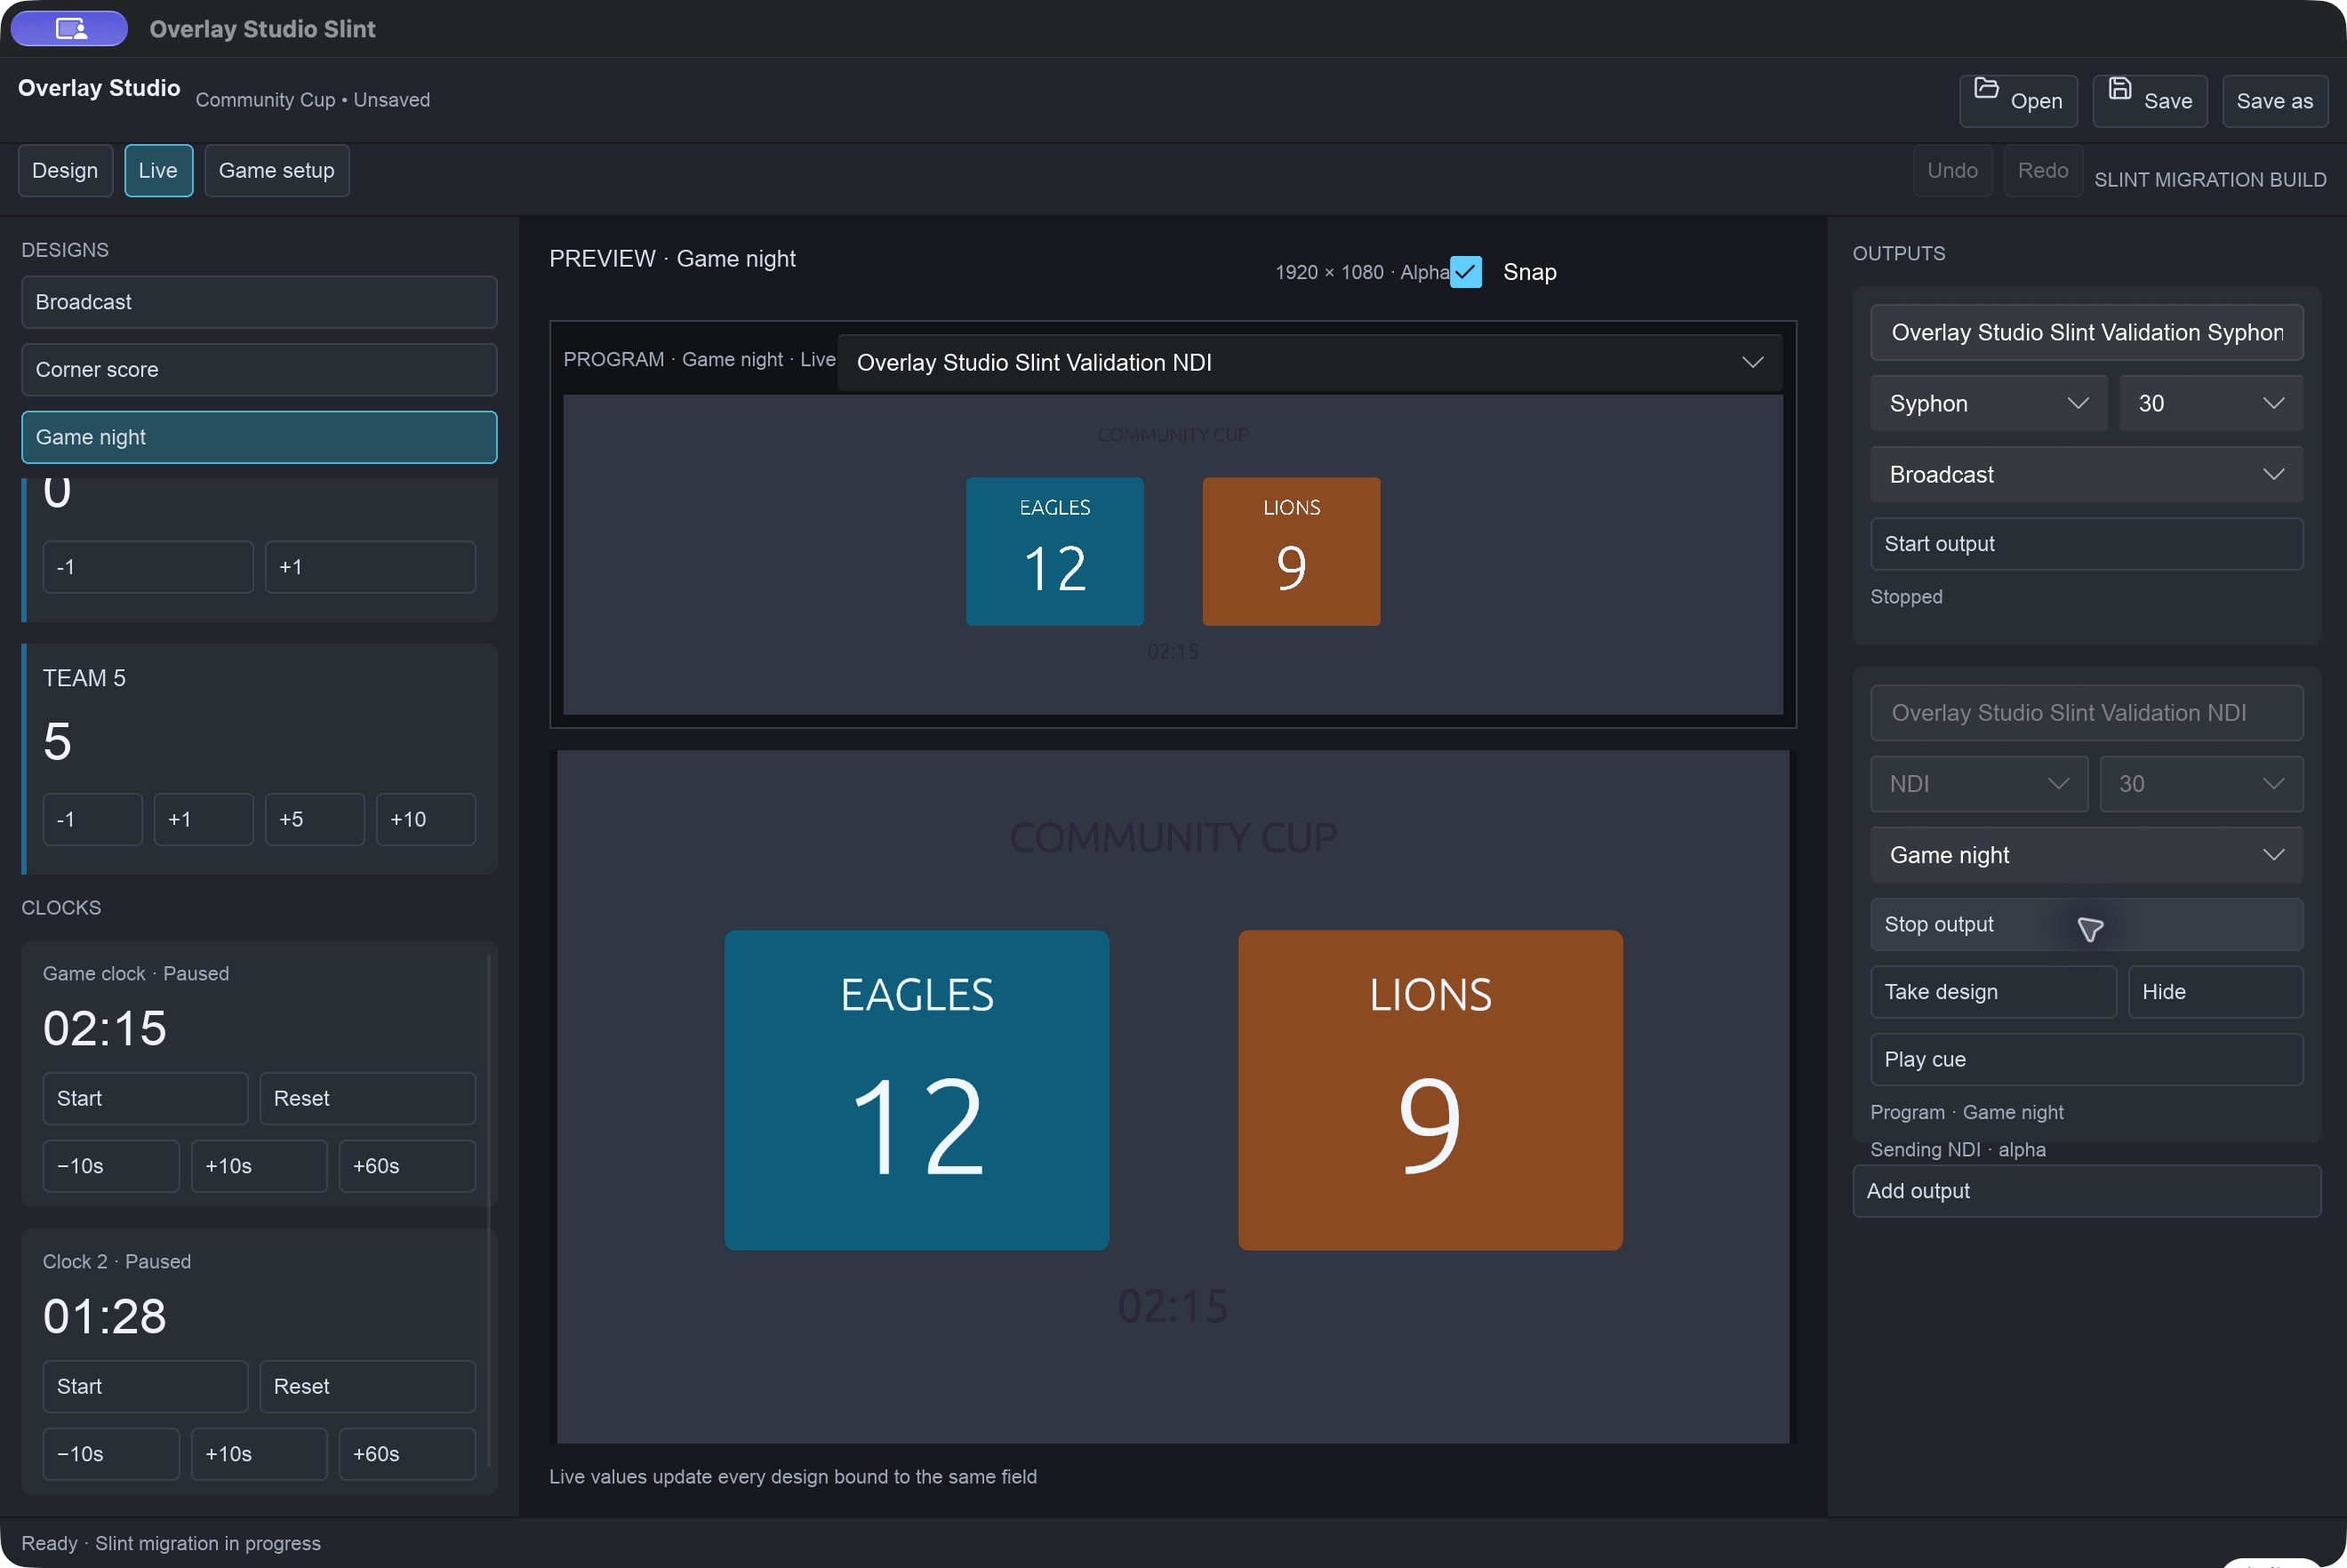Click the Save as button
The width and height of the screenshot is (2347, 1568).
point(2274,101)
